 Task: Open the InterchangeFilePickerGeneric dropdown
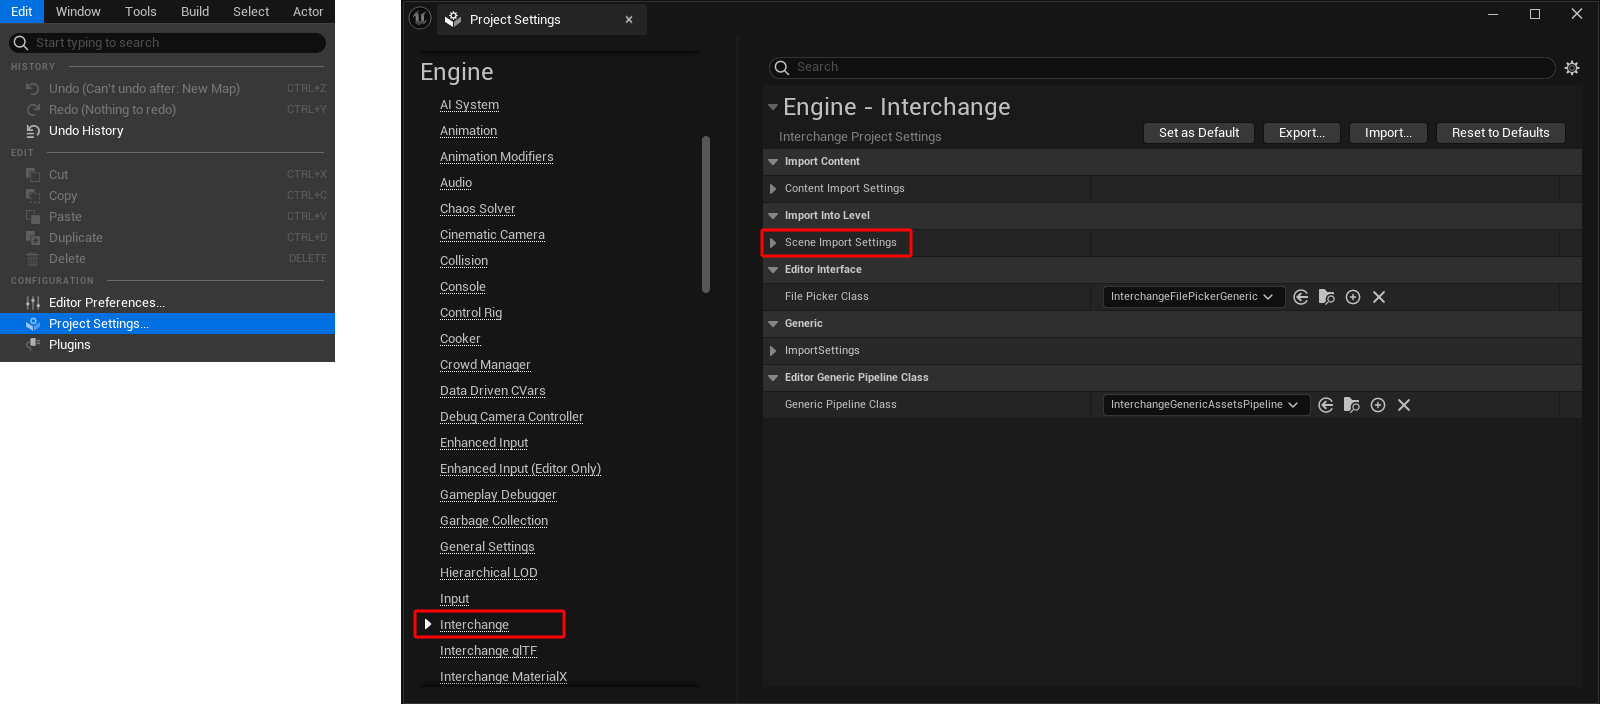tap(1193, 297)
